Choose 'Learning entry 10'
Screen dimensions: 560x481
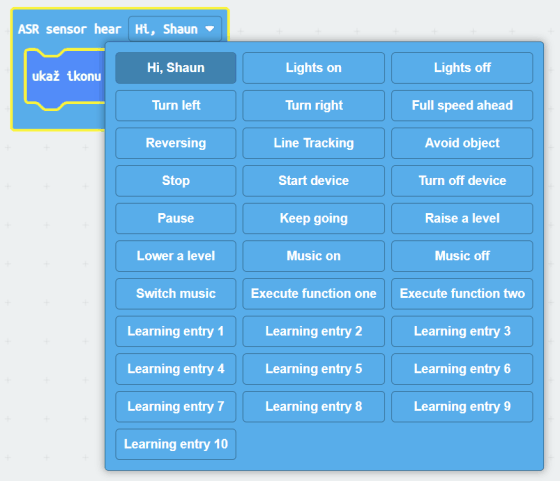pos(176,444)
